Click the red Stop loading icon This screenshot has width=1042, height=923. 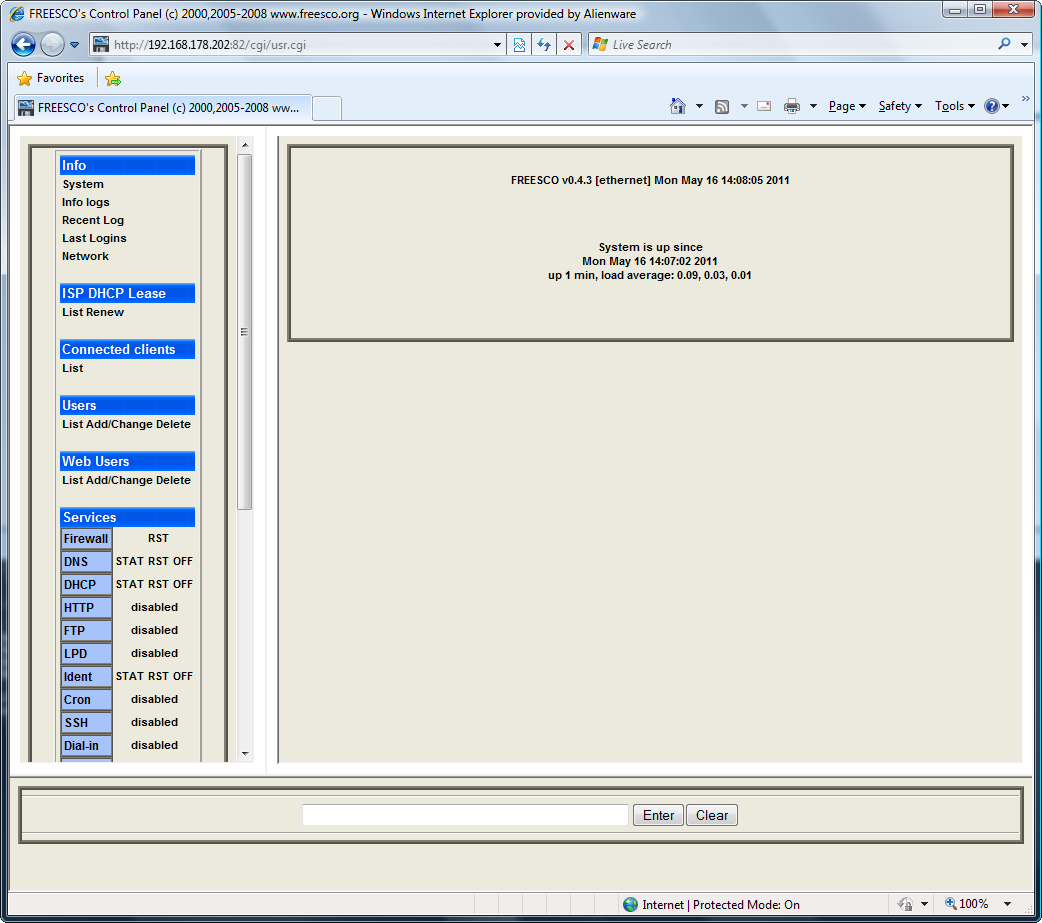pos(569,45)
